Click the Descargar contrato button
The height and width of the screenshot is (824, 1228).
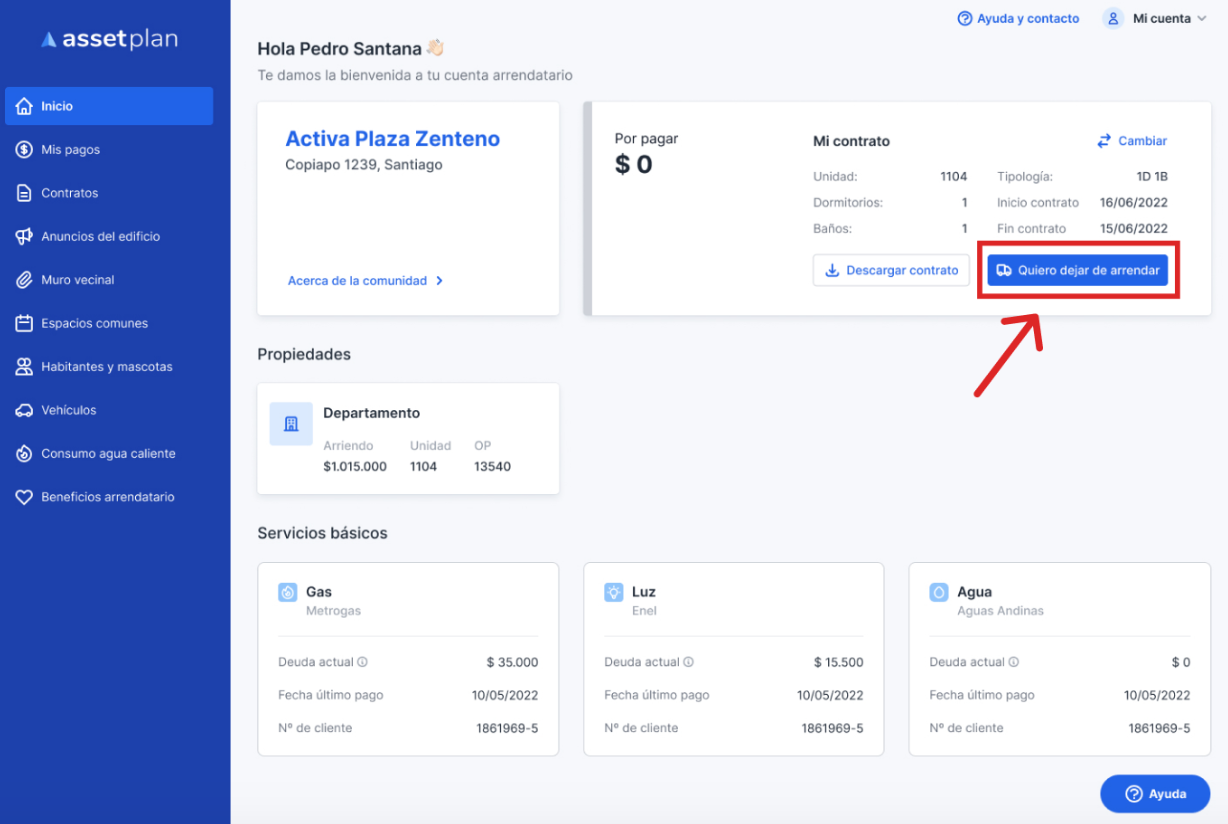point(892,270)
